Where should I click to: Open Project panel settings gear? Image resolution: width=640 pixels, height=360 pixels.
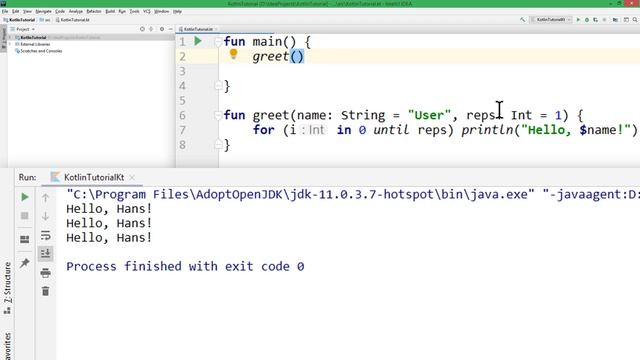(162, 29)
